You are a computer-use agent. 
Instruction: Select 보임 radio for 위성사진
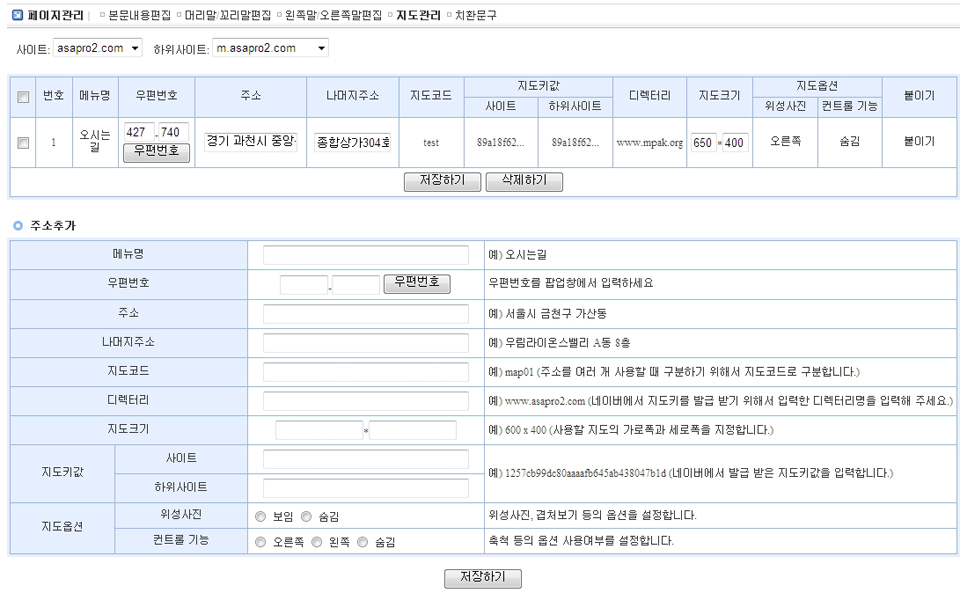coord(260,517)
